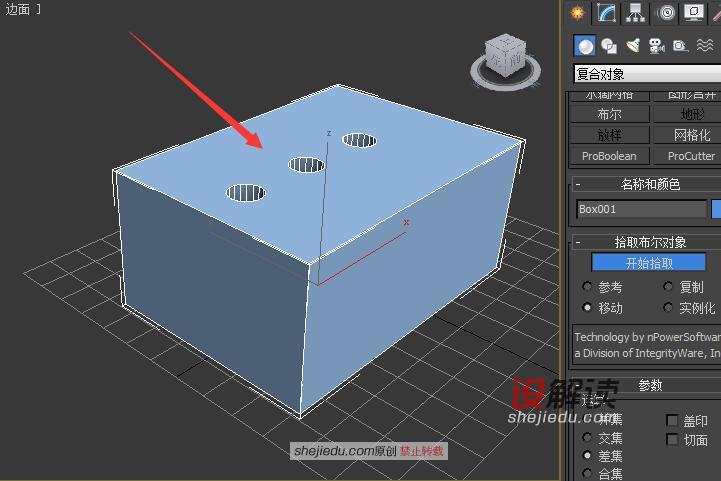Click the 布尔 button
This screenshot has height=481, width=721.
click(x=609, y=114)
